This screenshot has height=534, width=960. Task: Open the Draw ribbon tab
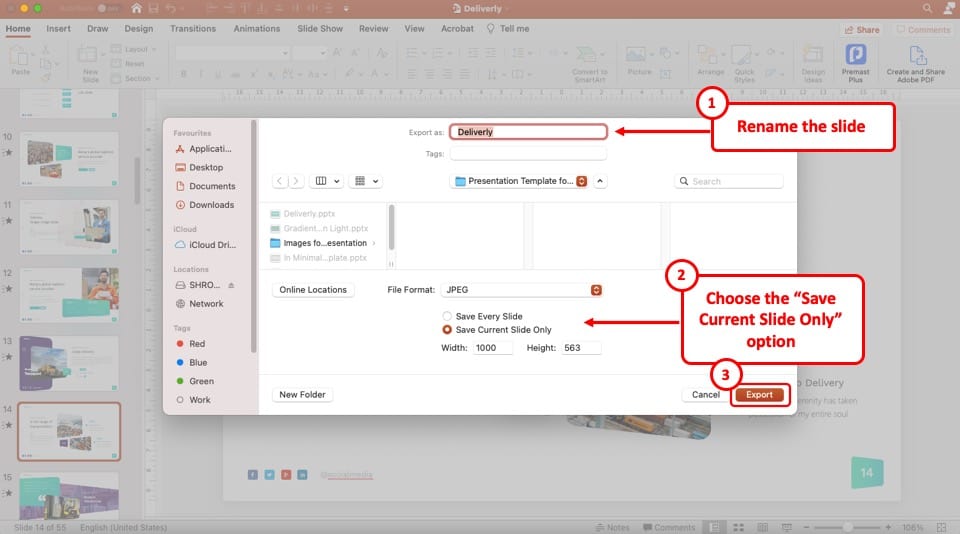97,29
